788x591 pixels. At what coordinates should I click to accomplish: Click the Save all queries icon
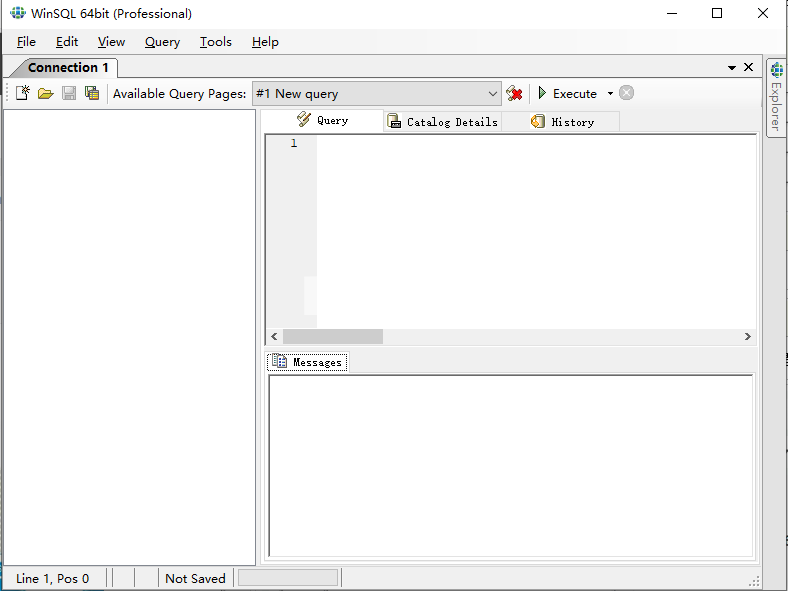[92, 93]
